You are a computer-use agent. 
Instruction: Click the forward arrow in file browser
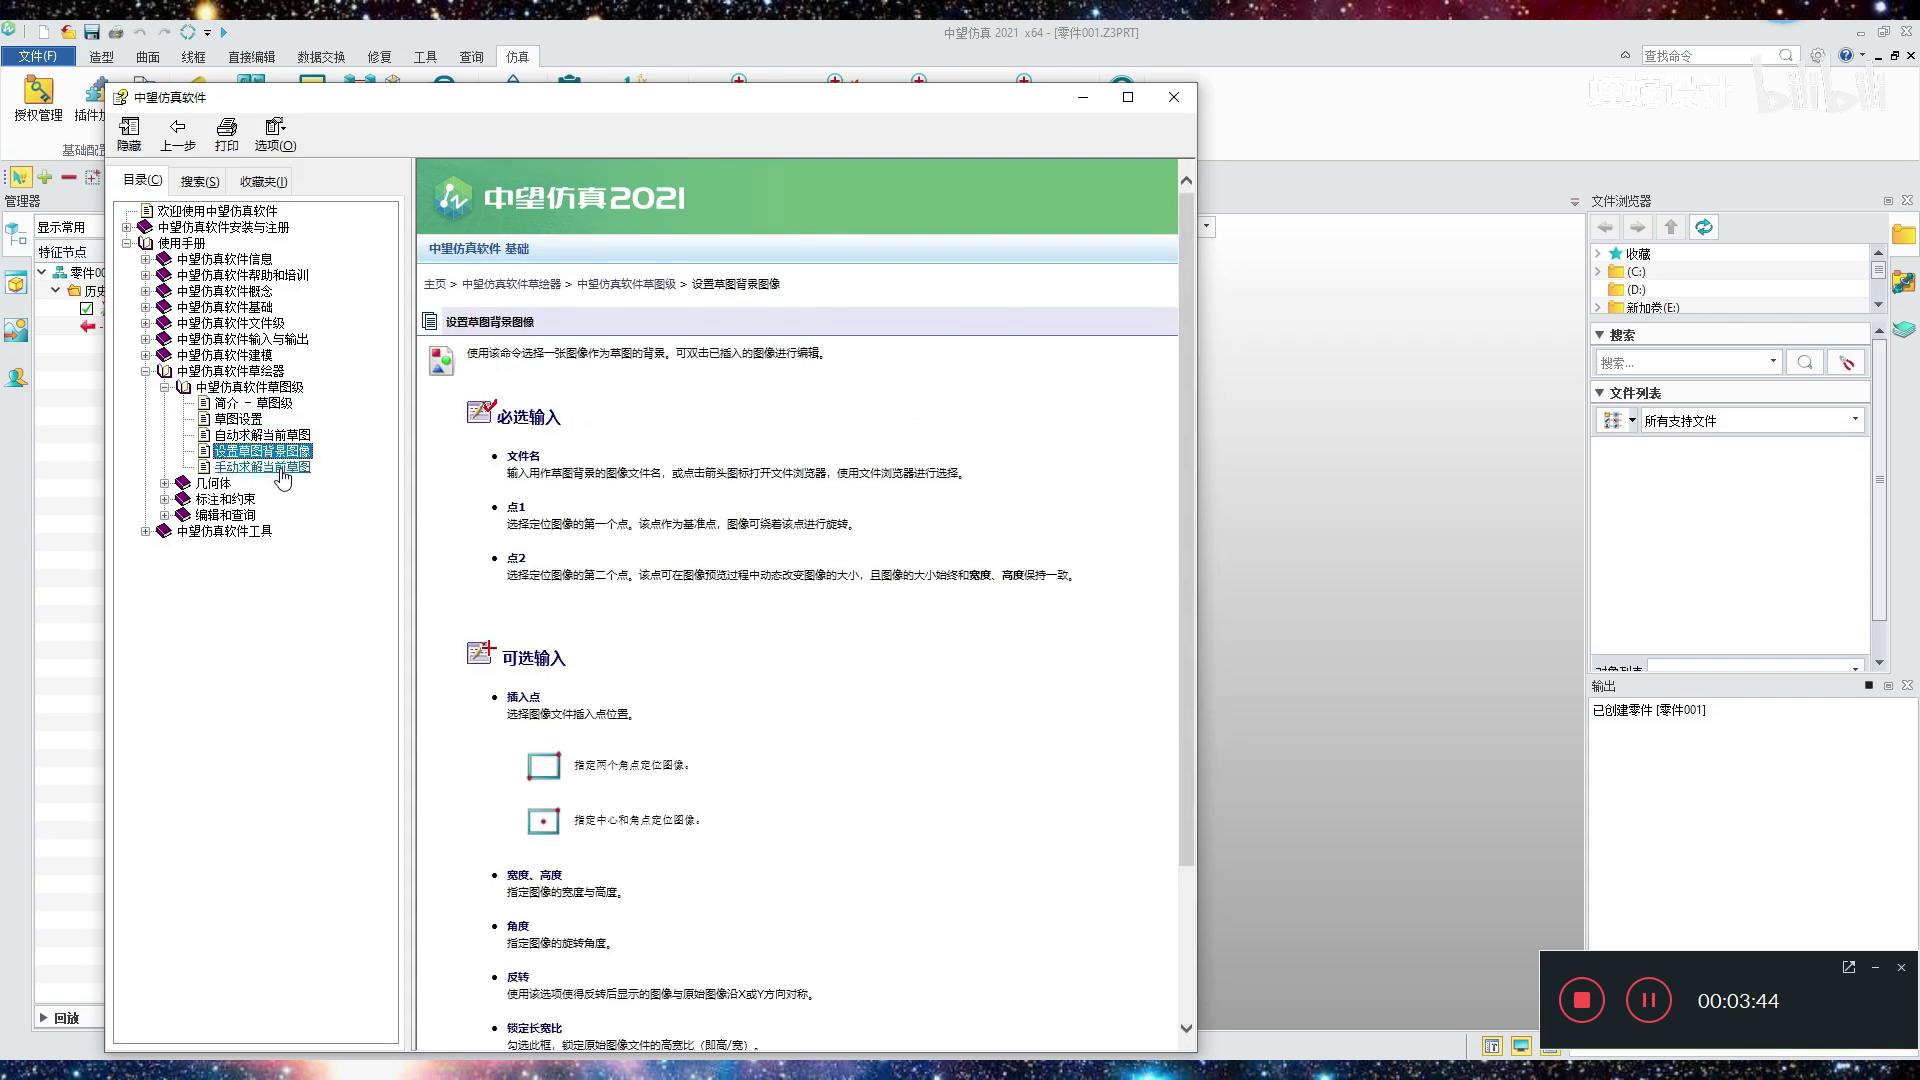(1638, 227)
